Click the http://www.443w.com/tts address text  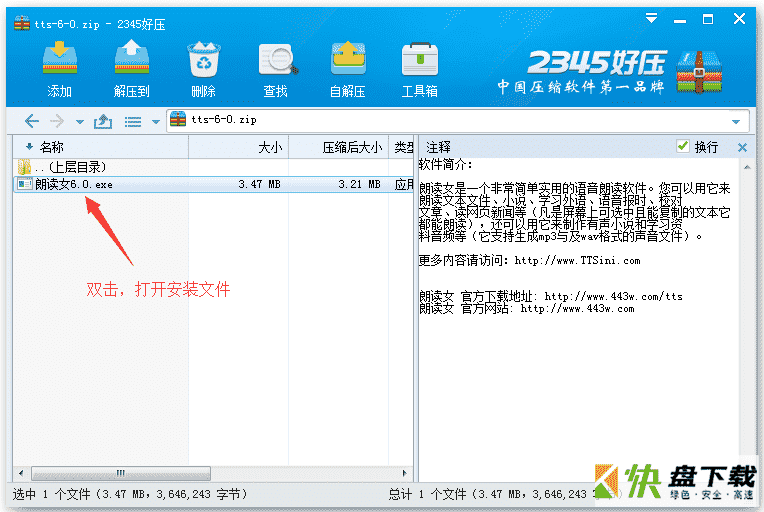[613, 296]
